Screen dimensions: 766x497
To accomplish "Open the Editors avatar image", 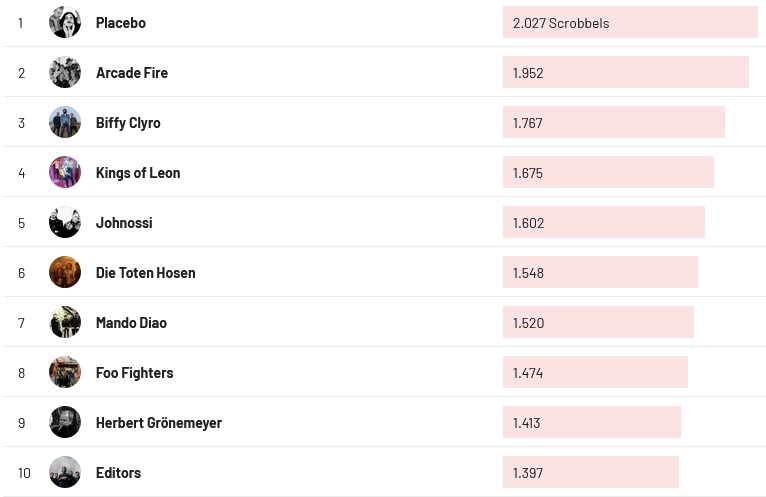I will coord(65,472).
